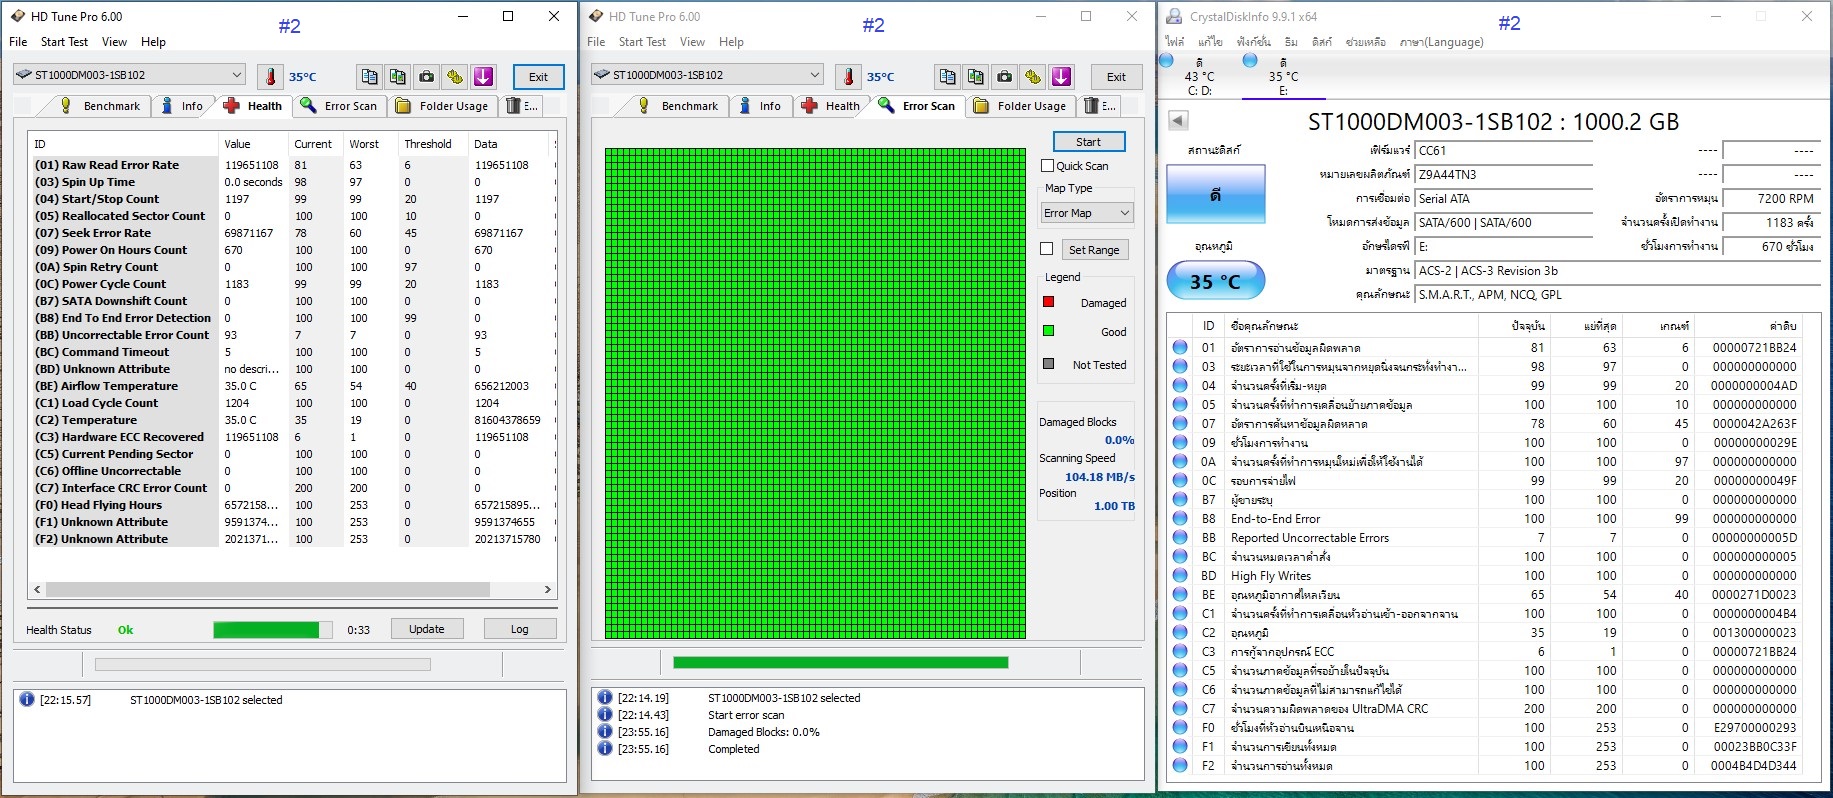This screenshot has height=798, width=1833.
Task: Options gear icon in Error Scan HD Tune window
Action: pyautogui.click(x=1033, y=76)
